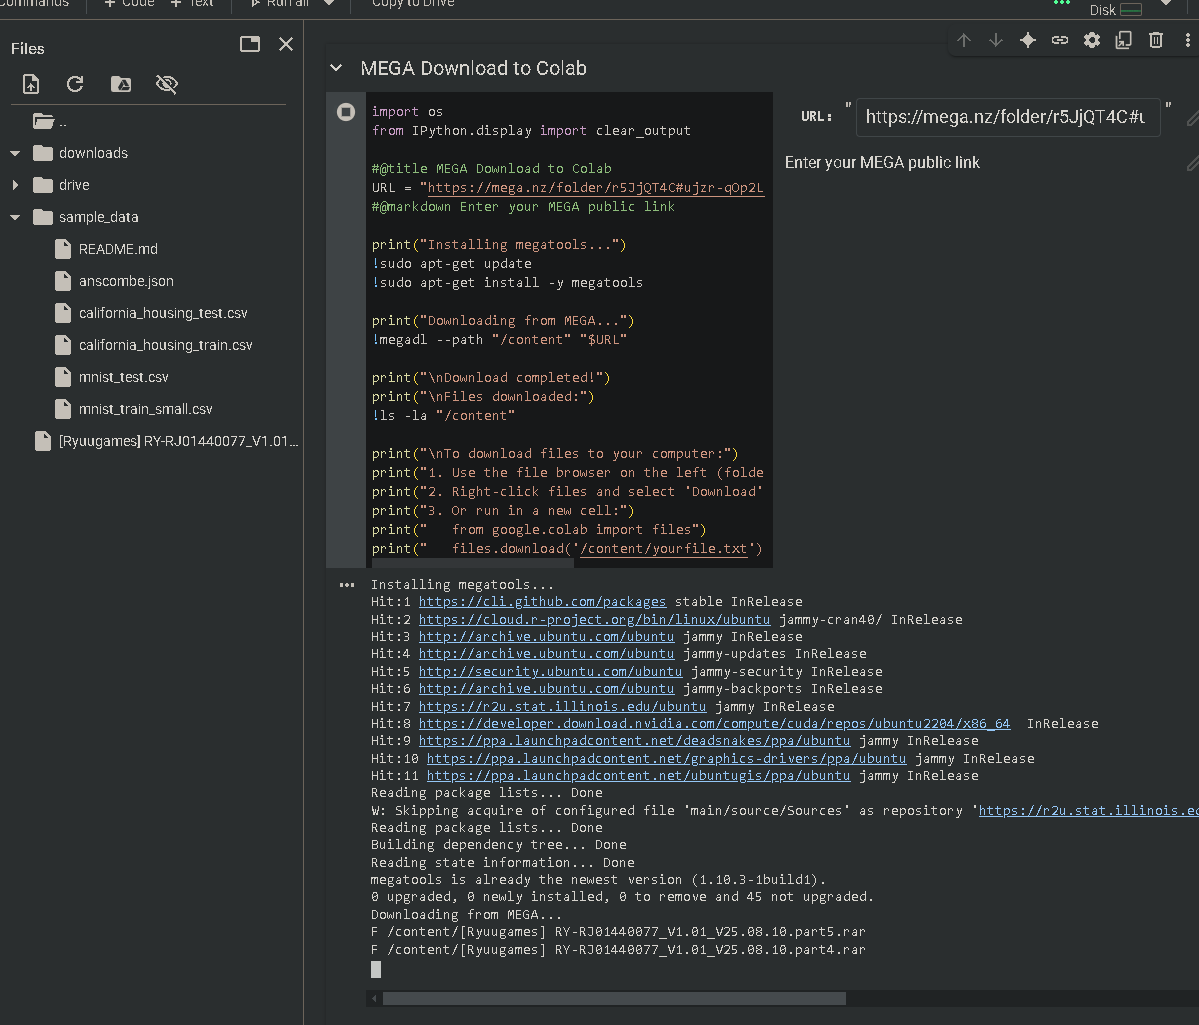The height and width of the screenshot is (1025, 1199).
Task: Mirror cell in a new tab
Action: (x=1124, y=40)
